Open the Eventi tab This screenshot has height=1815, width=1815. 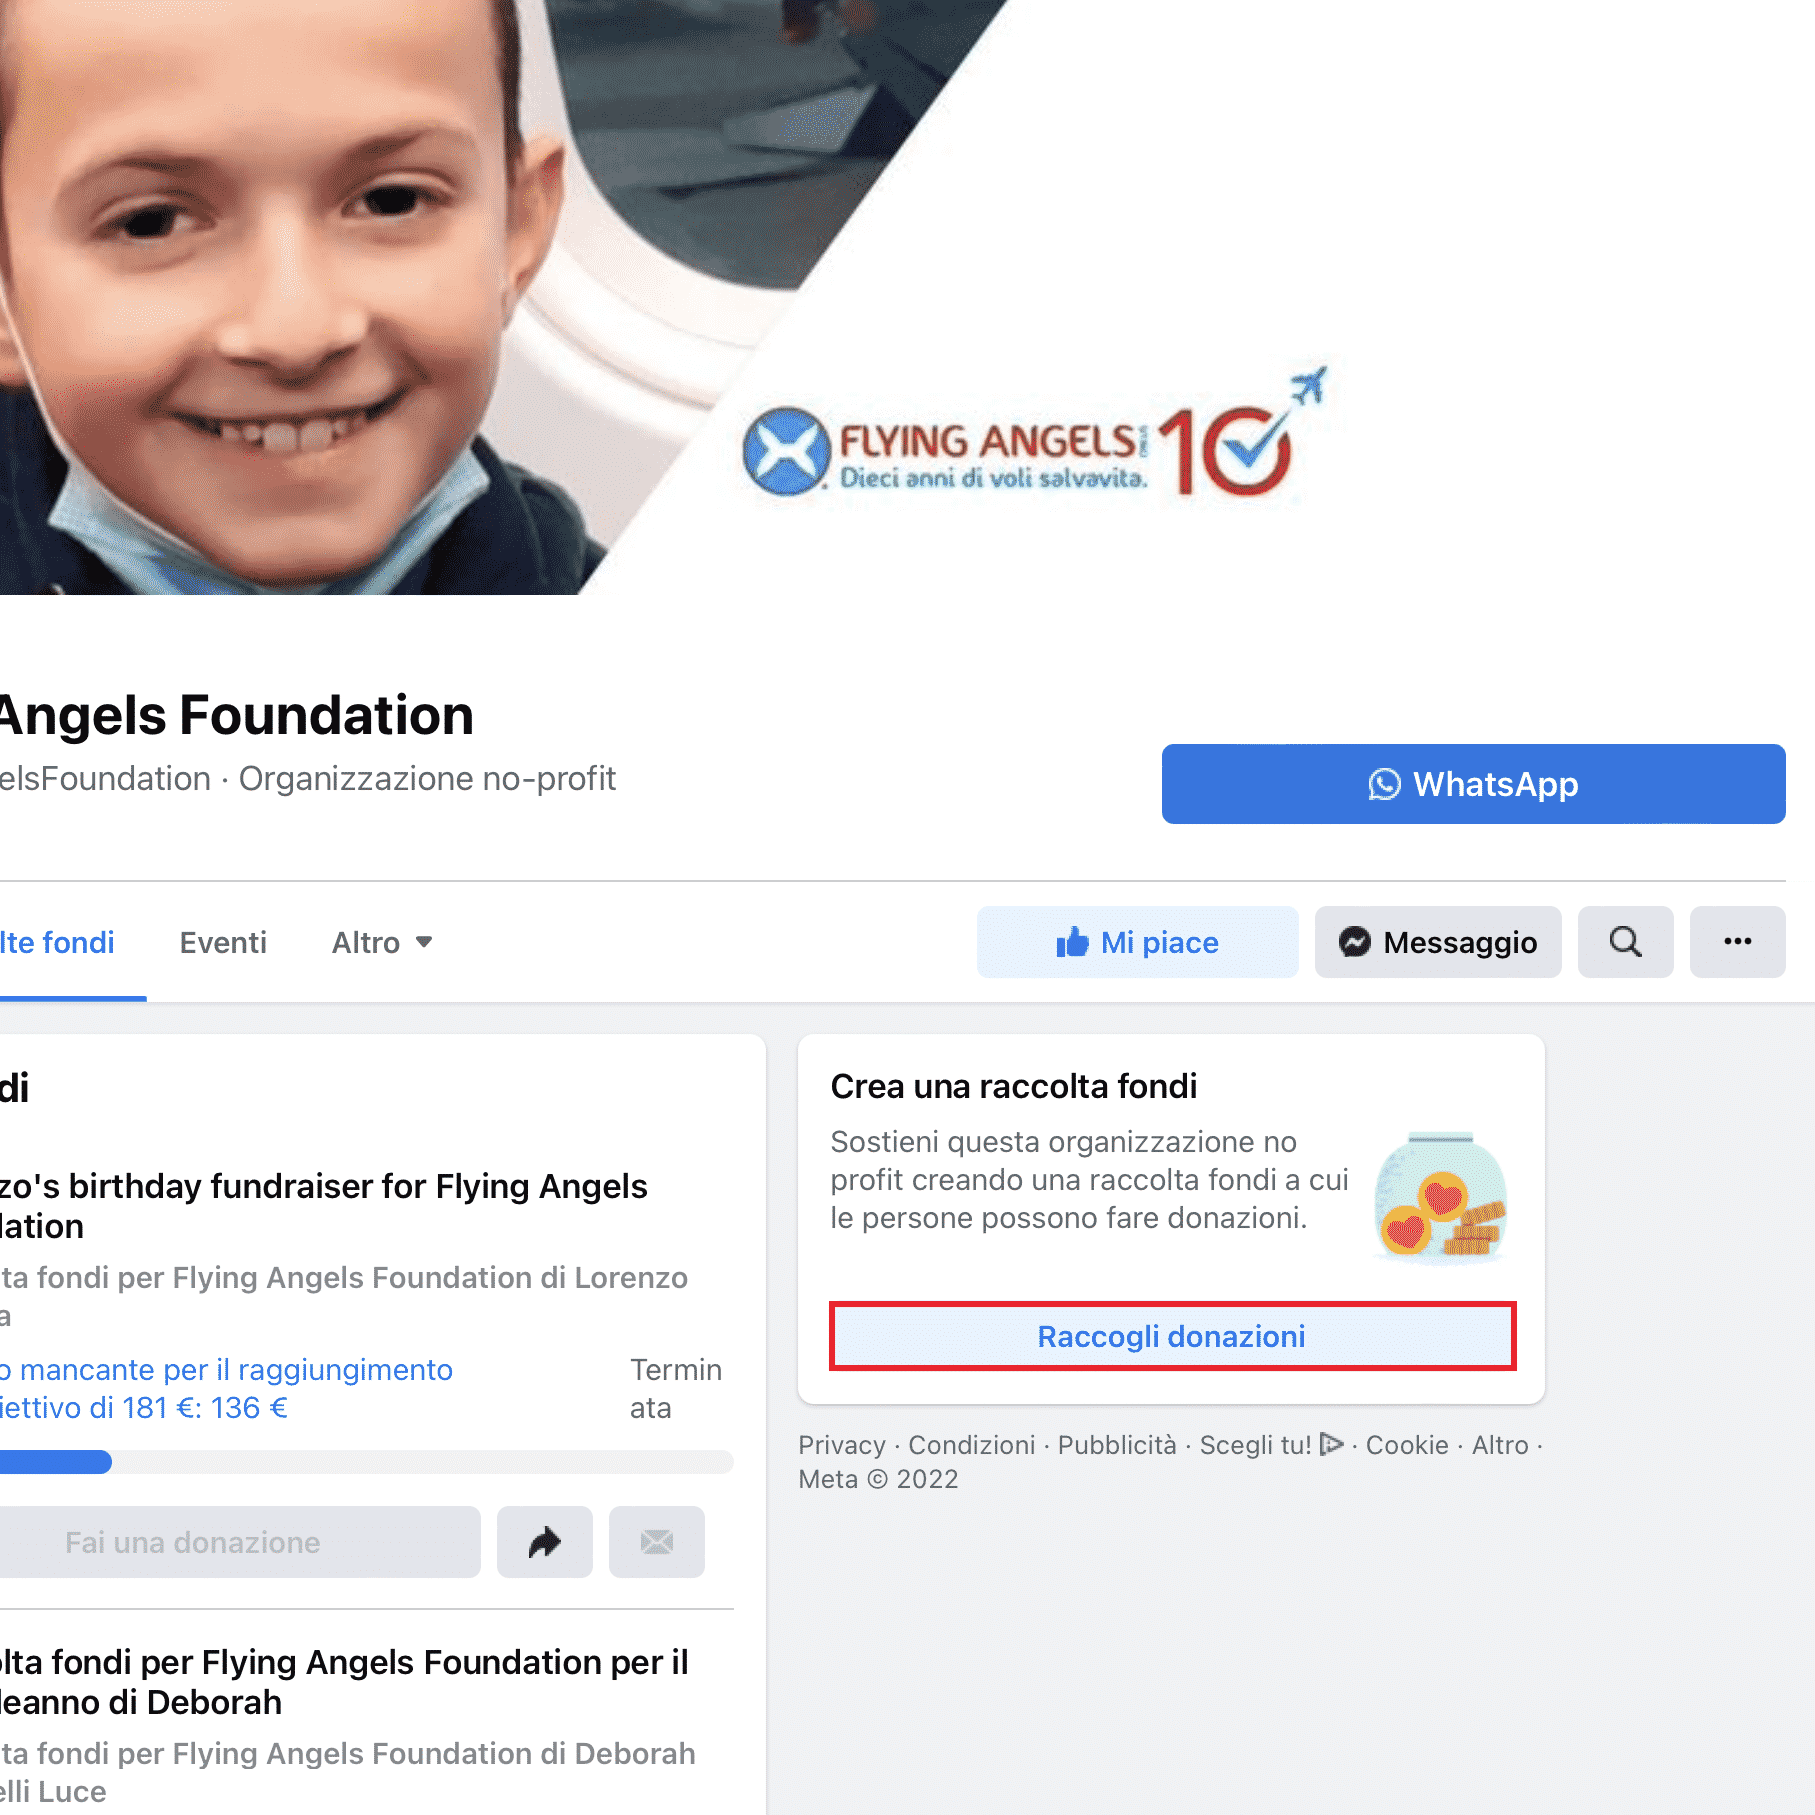tap(223, 942)
